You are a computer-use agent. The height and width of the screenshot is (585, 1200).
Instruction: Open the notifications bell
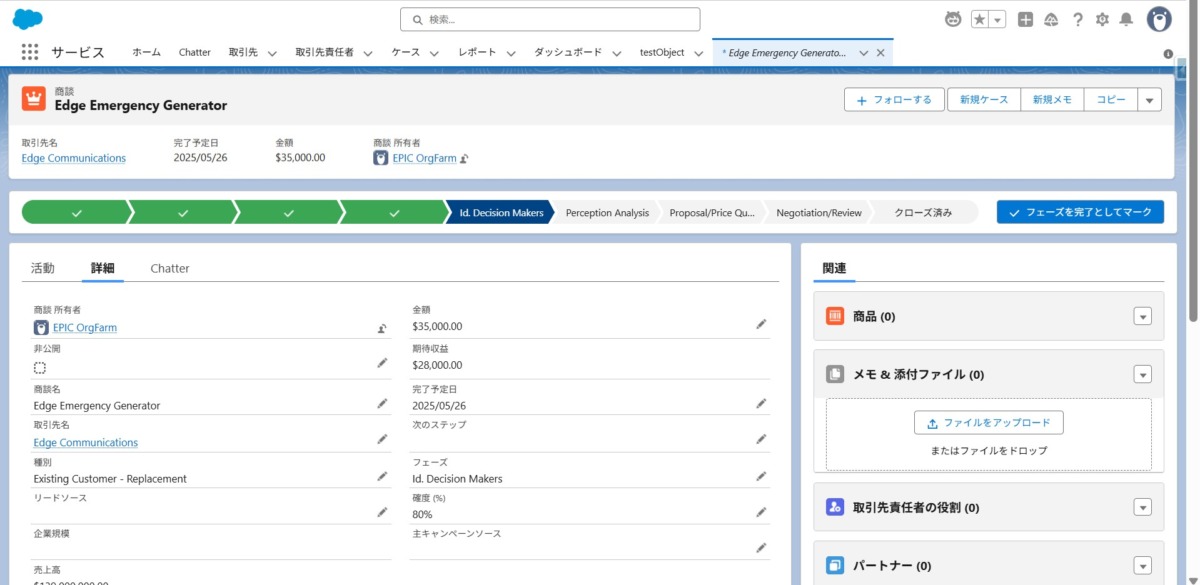click(x=1126, y=19)
